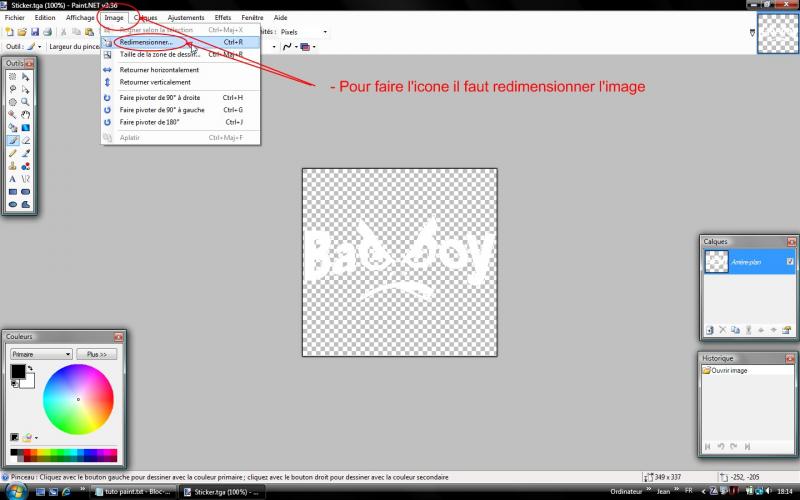The image size is (800, 500).
Task: Select the Lasso Select tool
Action: (13, 89)
